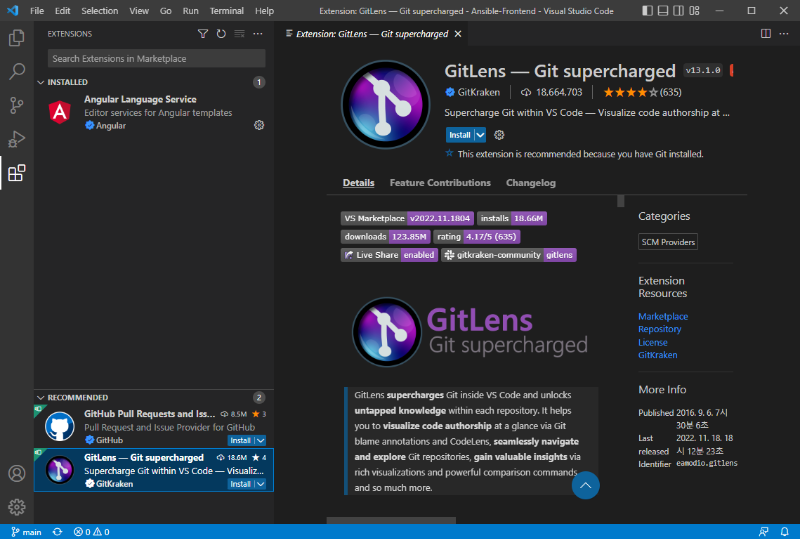
Task: Click the details page vertical scrollbar thumb
Action: point(620,201)
